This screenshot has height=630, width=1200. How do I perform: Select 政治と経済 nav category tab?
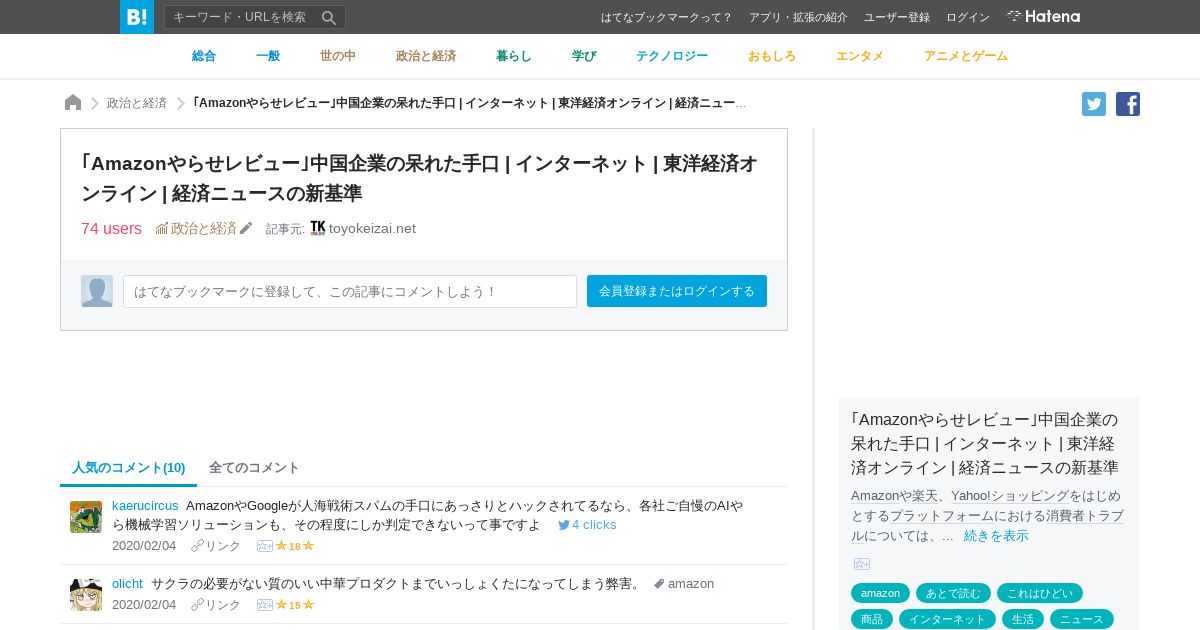(426, 56)
